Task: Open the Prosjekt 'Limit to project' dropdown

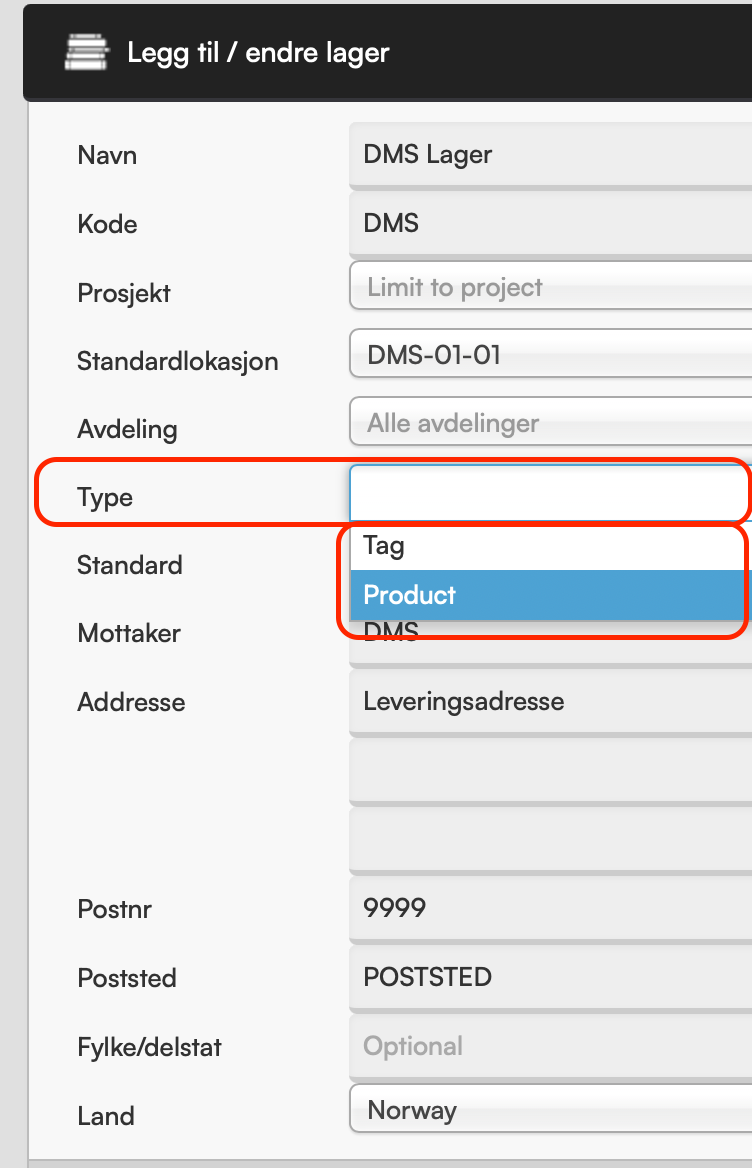Action: [550, 288]
